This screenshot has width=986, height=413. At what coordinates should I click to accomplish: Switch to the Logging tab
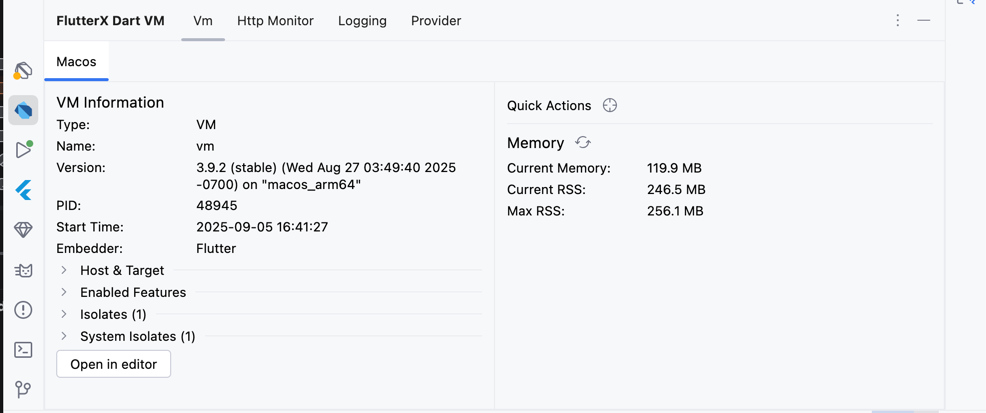362,20
